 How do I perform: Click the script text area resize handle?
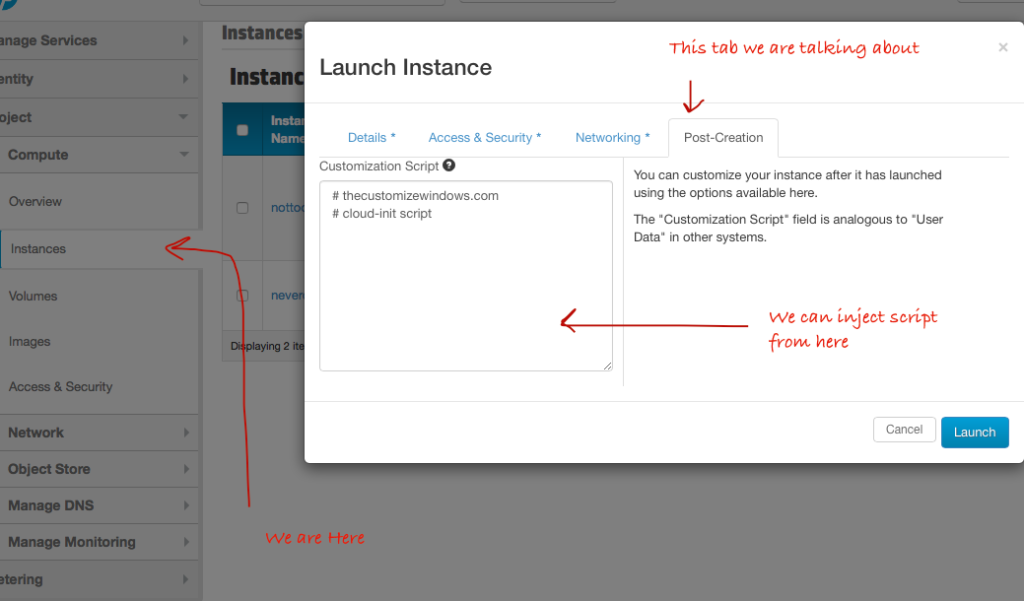(x=607, y=366)
